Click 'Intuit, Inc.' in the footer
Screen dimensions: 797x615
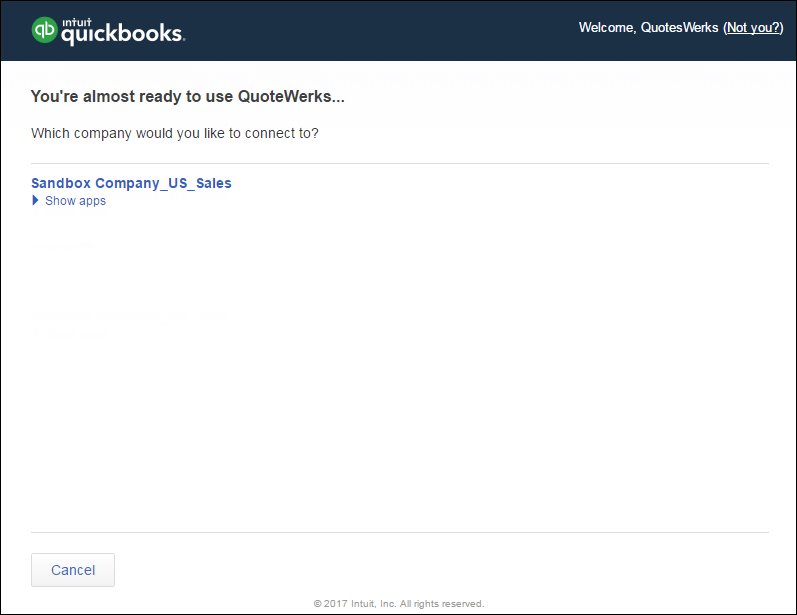point(376,604)
